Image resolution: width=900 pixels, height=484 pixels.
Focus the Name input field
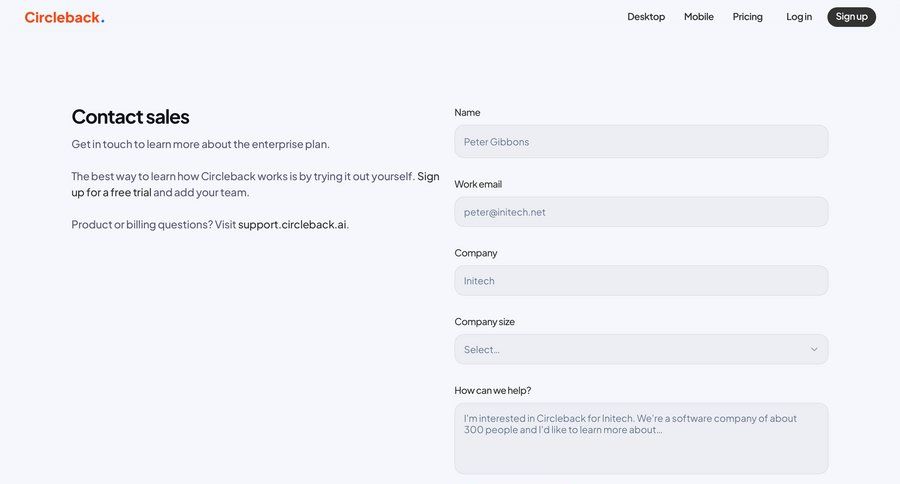point(641,142)
